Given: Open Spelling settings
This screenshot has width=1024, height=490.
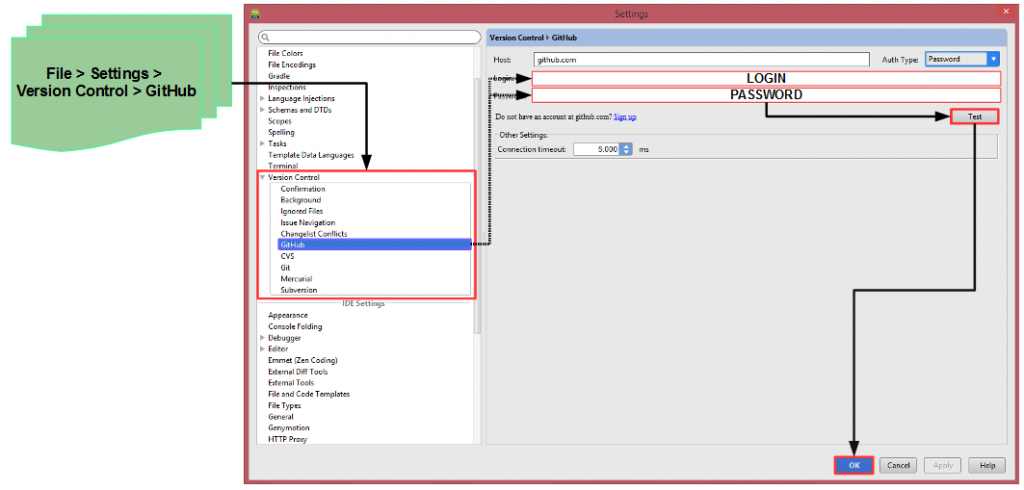Looking at the screenshot, I should point(281,132).
